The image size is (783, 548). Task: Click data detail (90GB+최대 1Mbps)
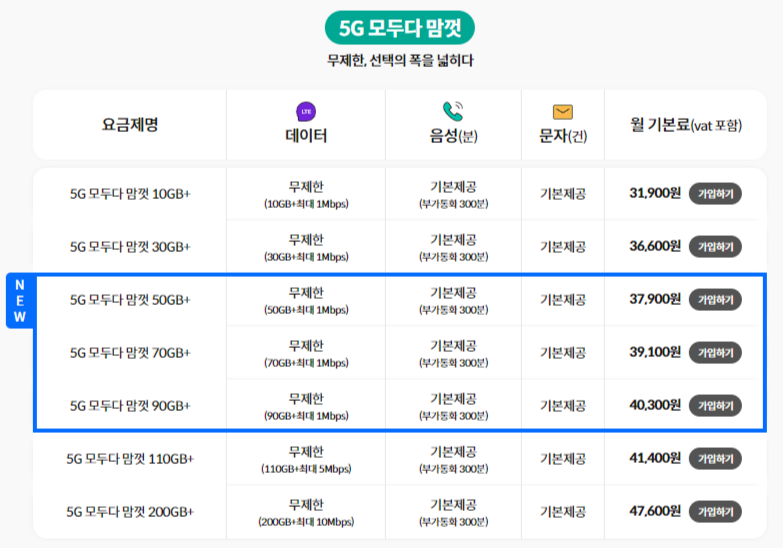point(306,416)
